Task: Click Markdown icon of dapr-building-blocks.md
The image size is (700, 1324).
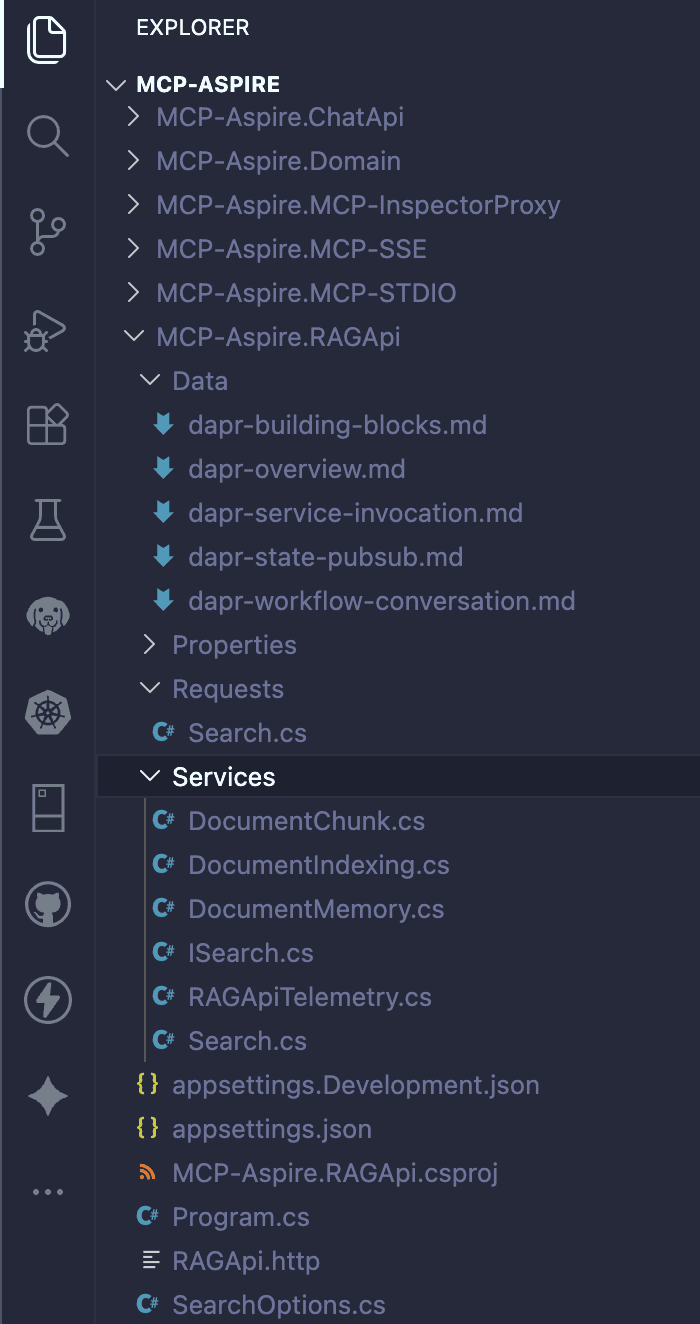Action: [163, 425]
